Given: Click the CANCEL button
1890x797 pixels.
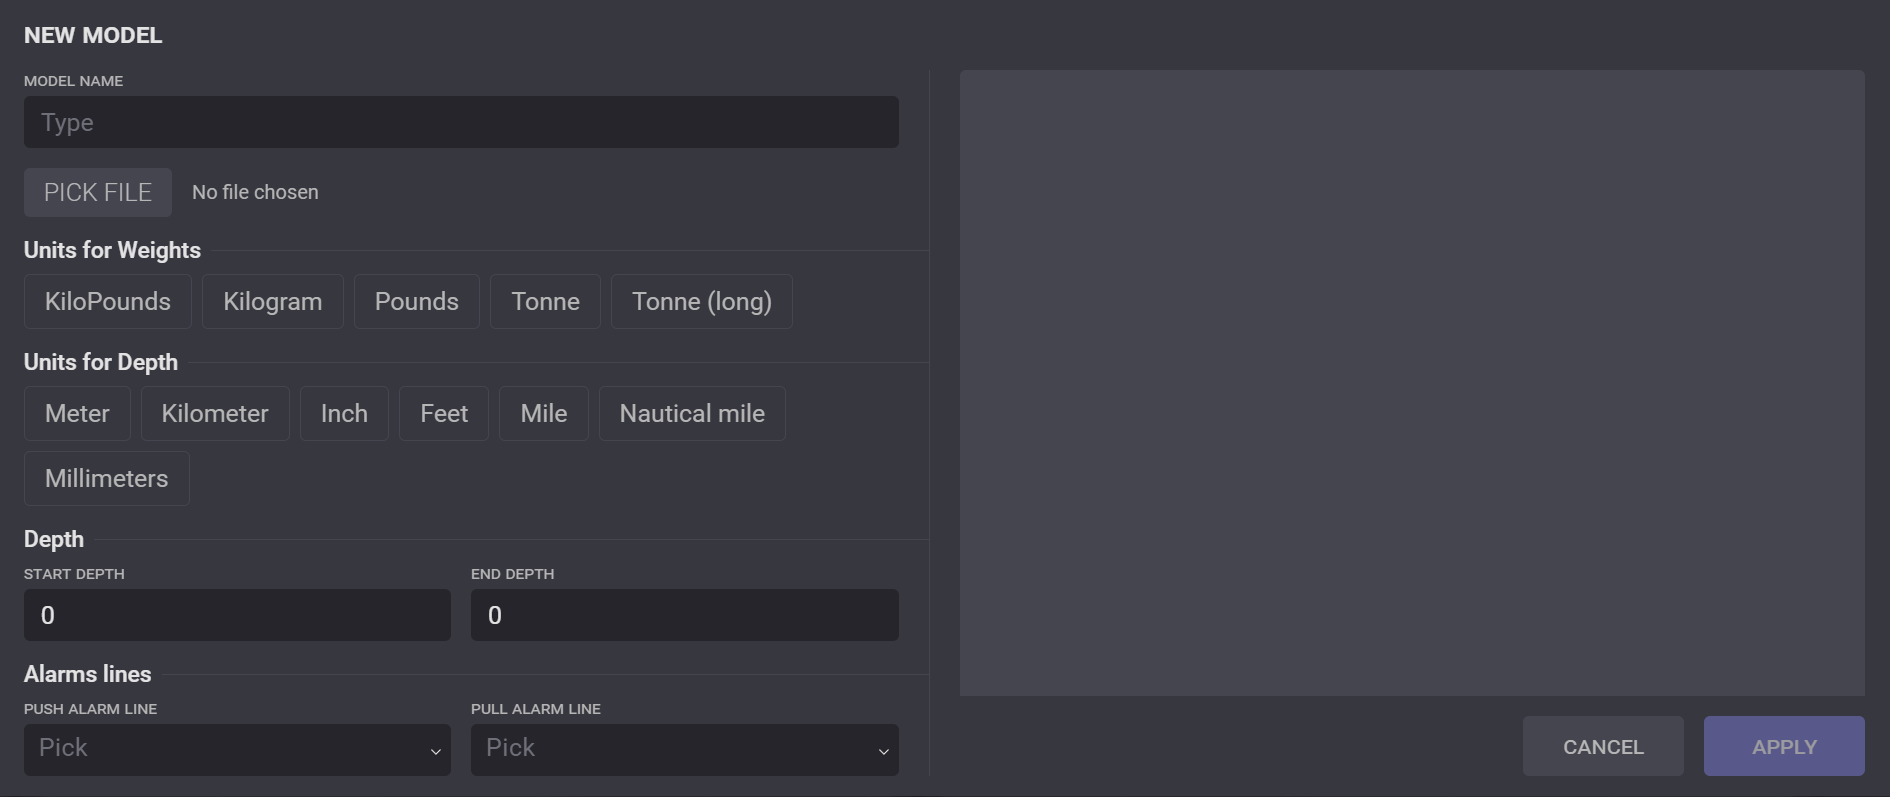Looking at the screenshot, I should pos(1603,747).
